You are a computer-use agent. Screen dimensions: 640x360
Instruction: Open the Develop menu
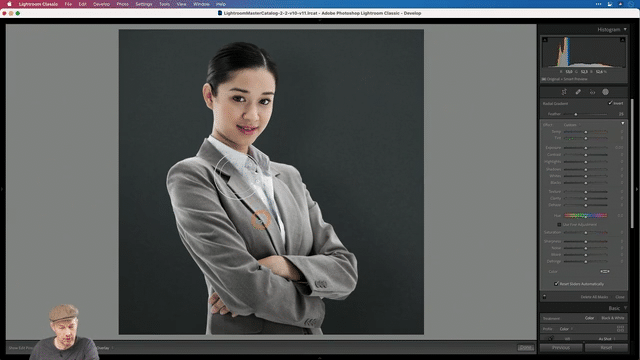point(101,4)
